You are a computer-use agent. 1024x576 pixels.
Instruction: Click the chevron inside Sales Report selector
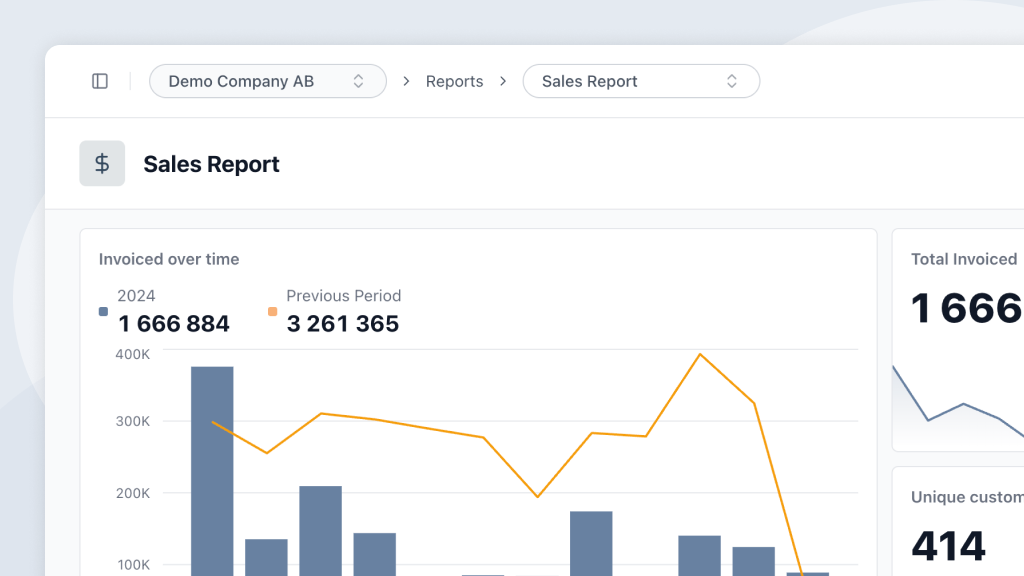pyautogui.click(x=732, y=81)
